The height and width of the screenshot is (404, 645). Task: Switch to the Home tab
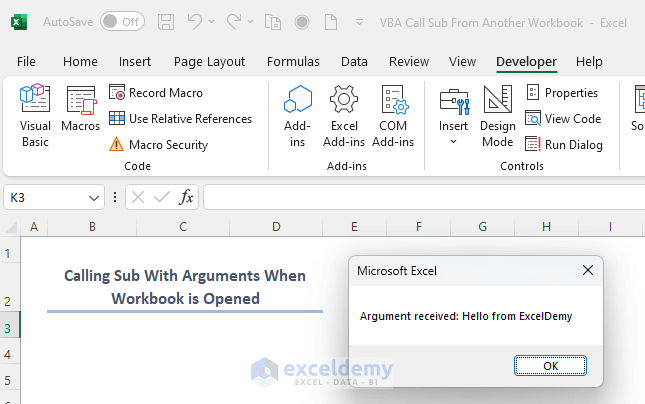(80, 62)
